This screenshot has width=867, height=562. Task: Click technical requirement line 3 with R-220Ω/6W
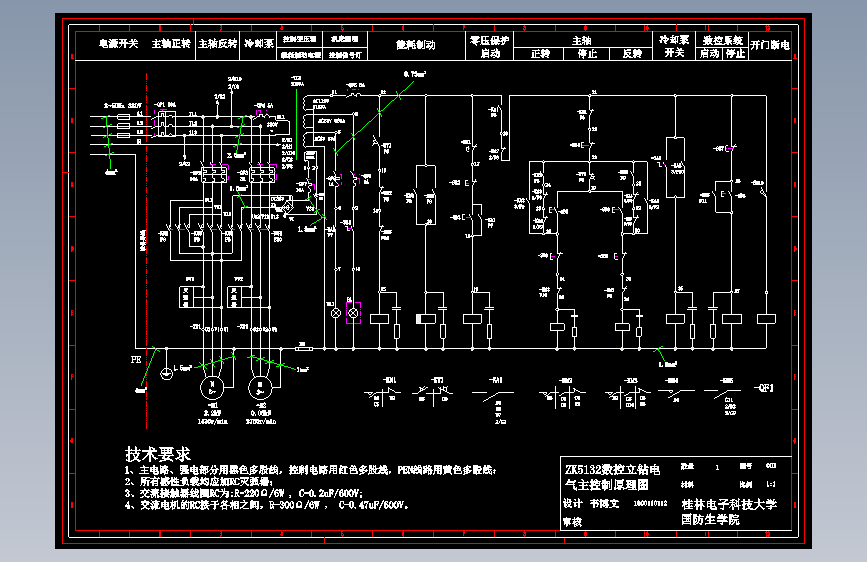(243, 493)
